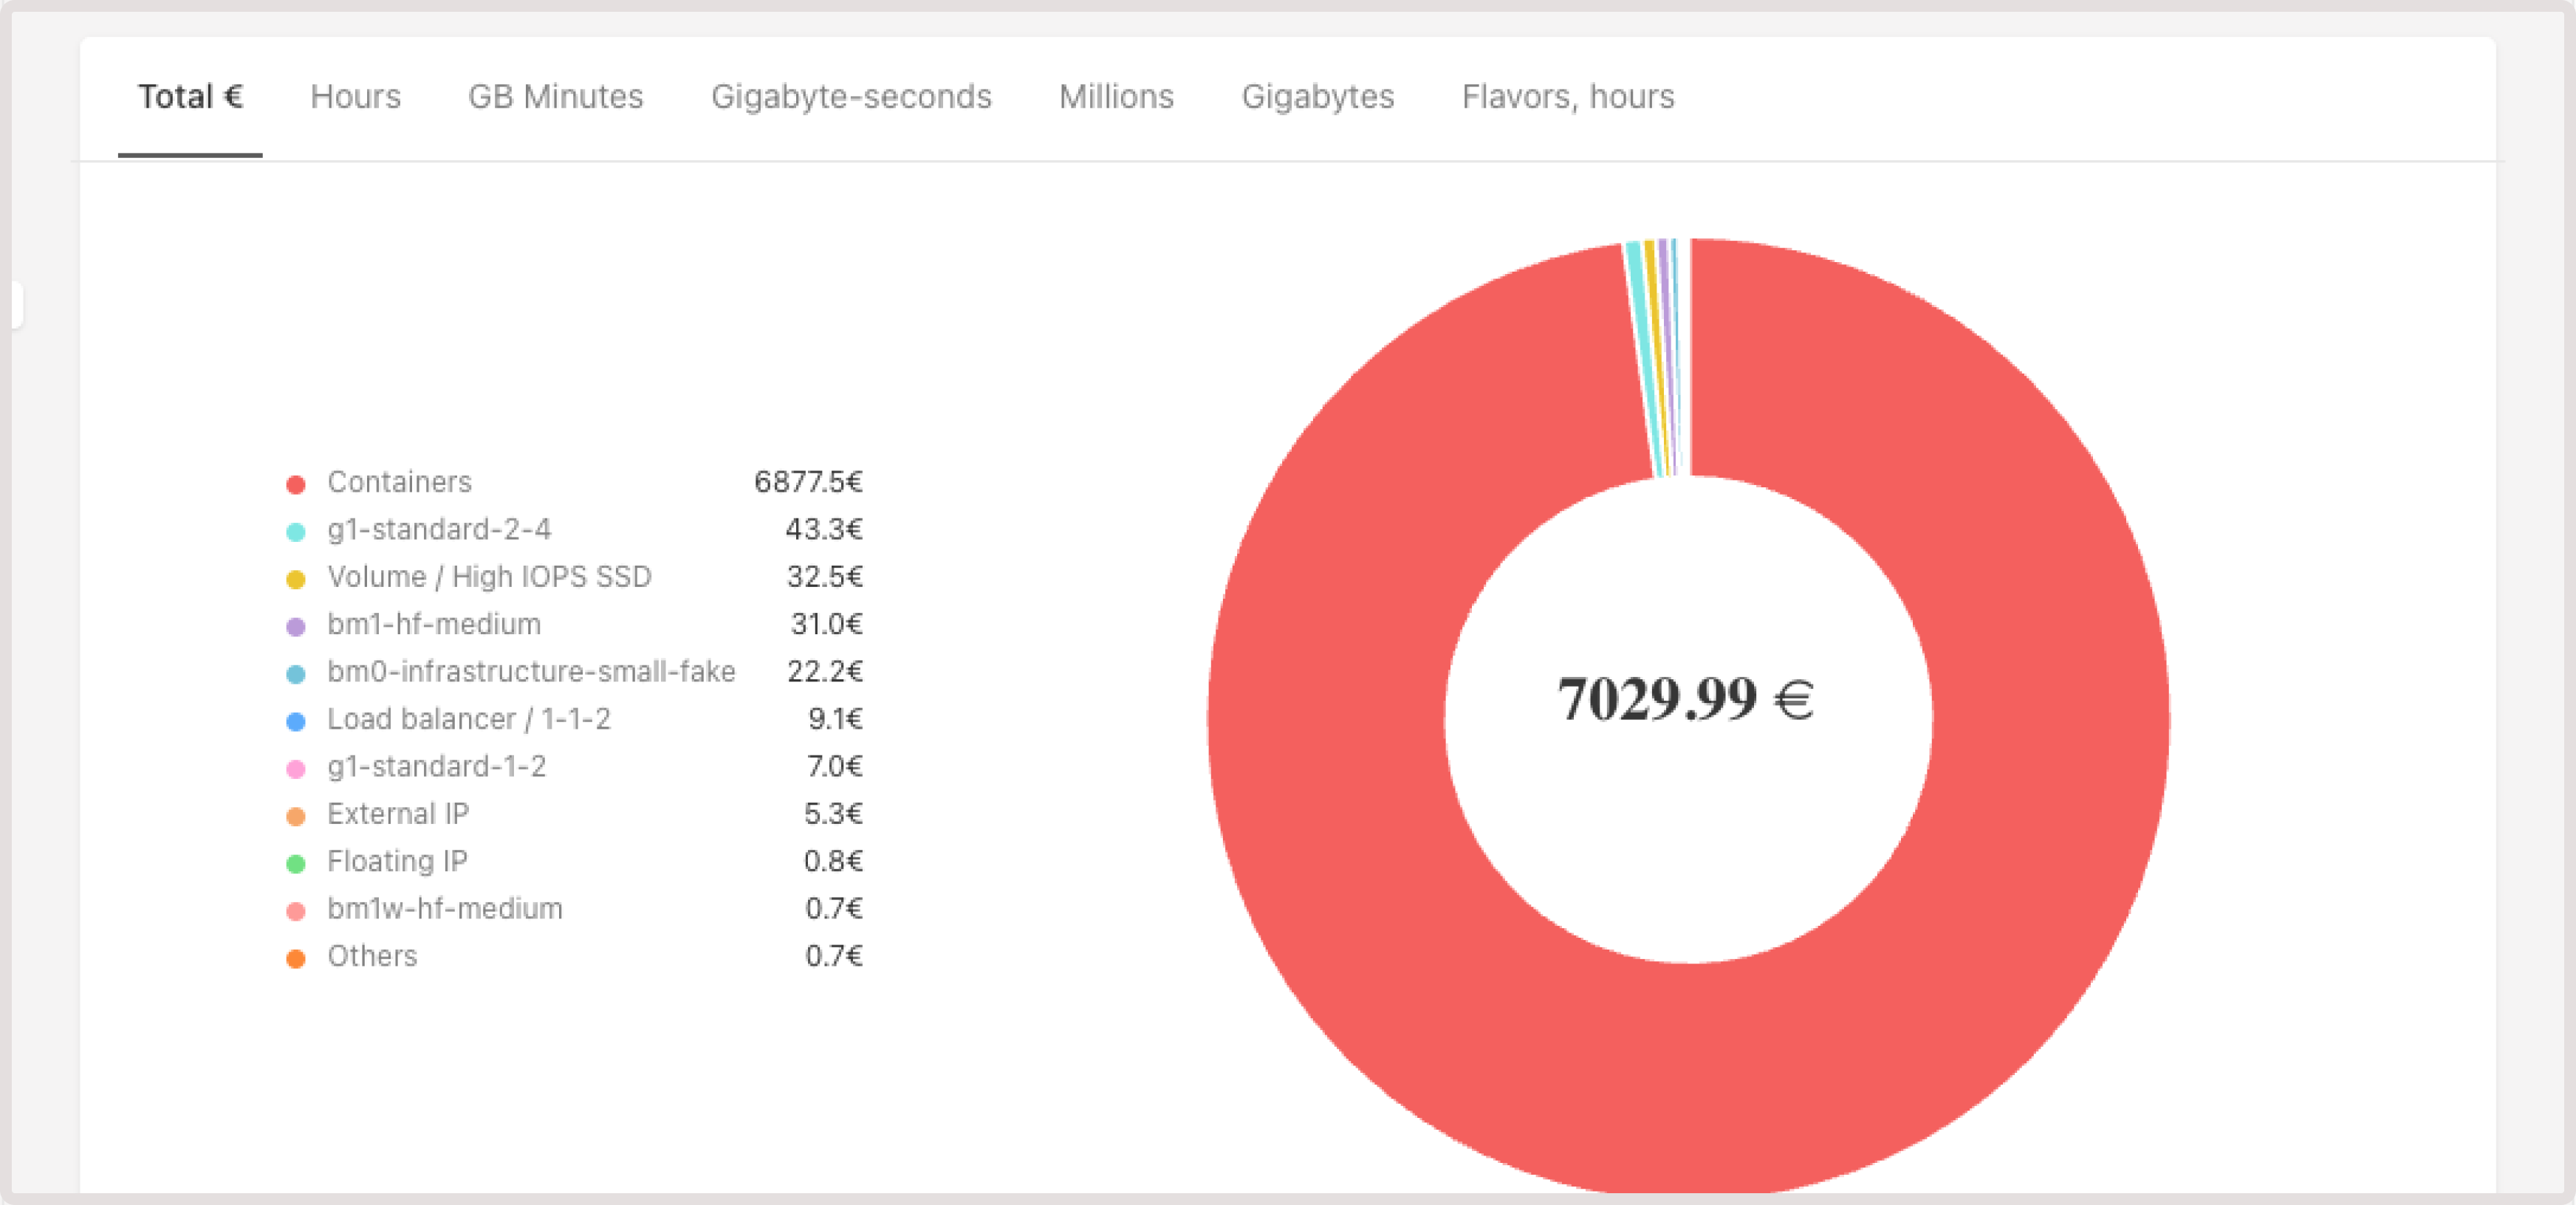Click the External IP legend color dot
The image size is (2576, 1205).
coord(296,814)
